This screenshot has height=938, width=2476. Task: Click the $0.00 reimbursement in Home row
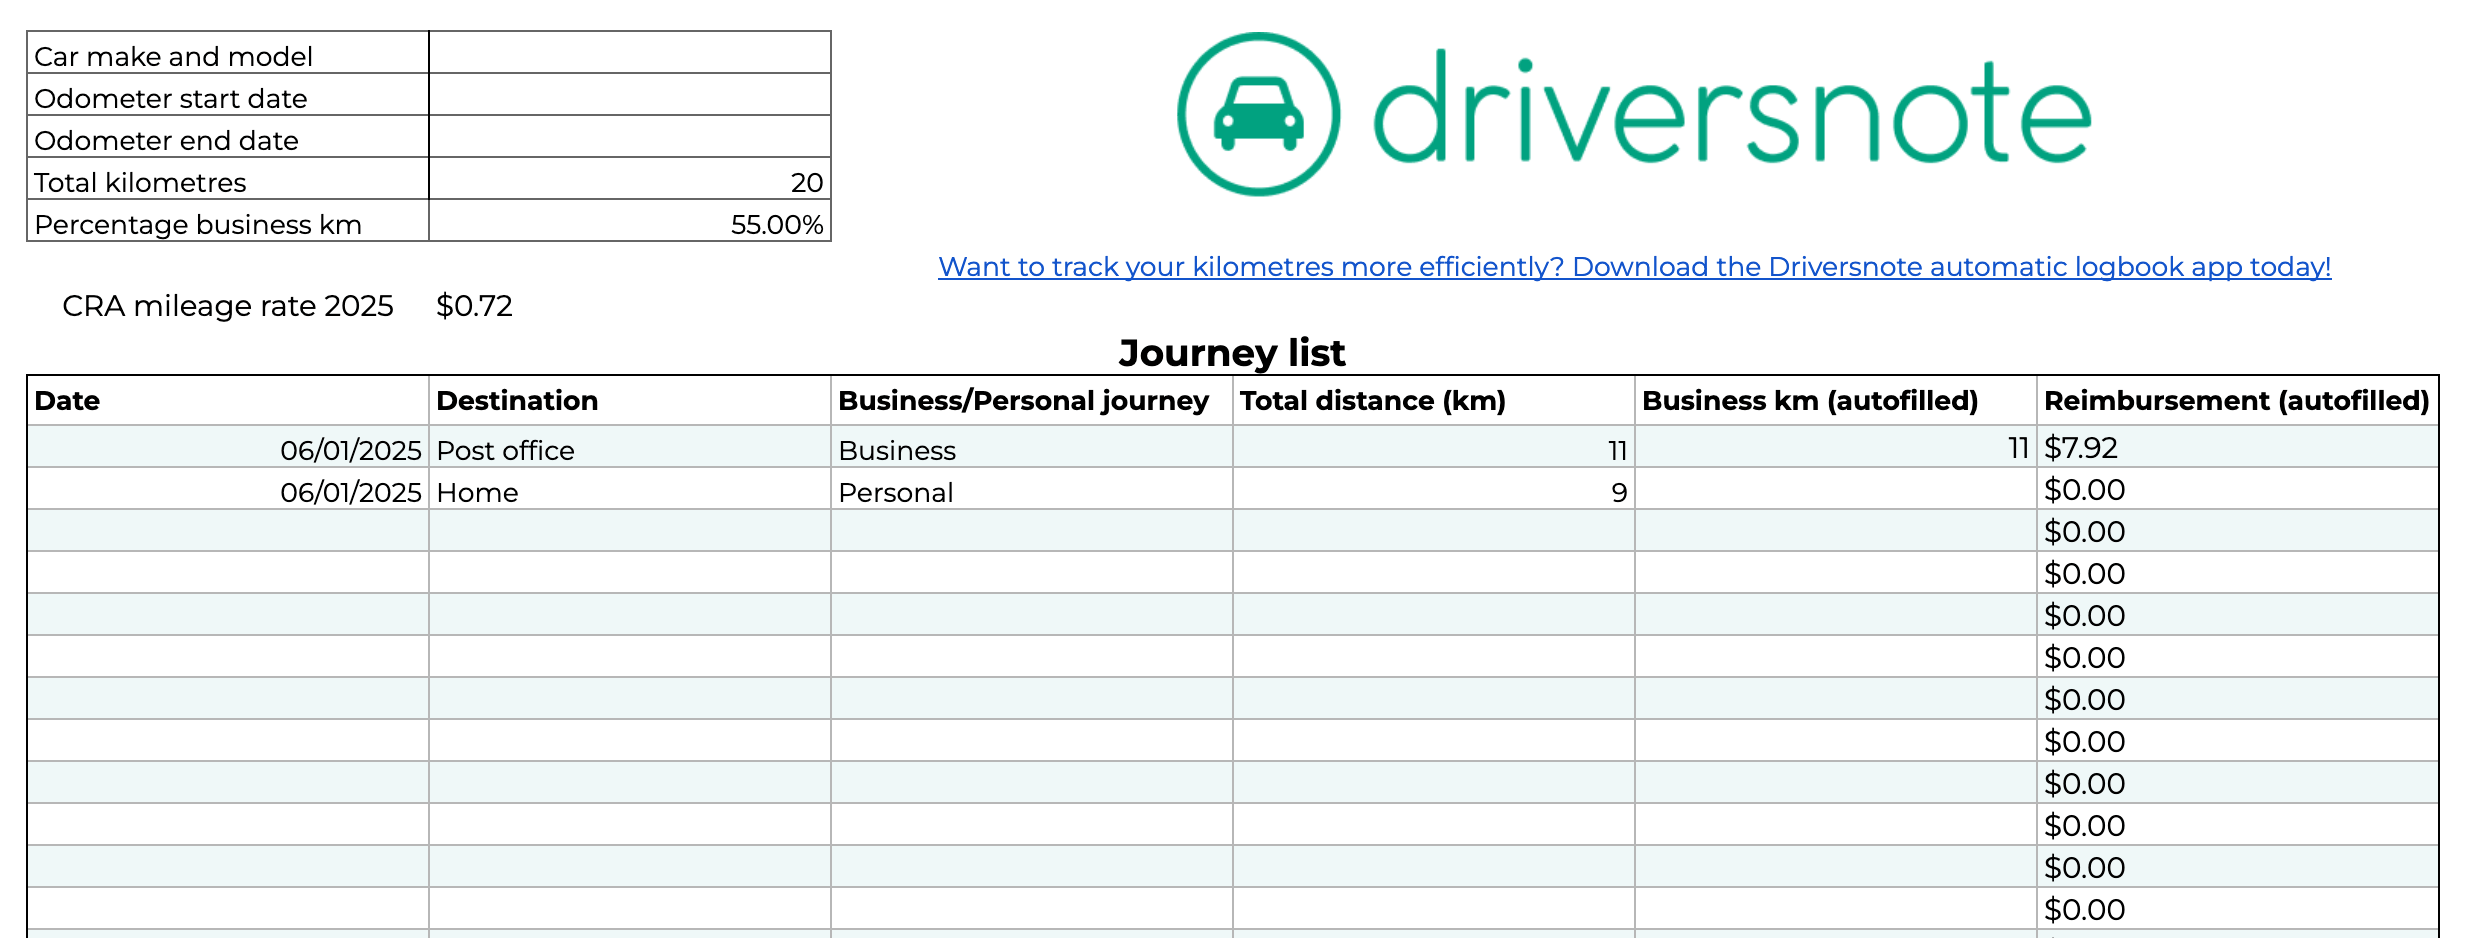coord(2238,489)
